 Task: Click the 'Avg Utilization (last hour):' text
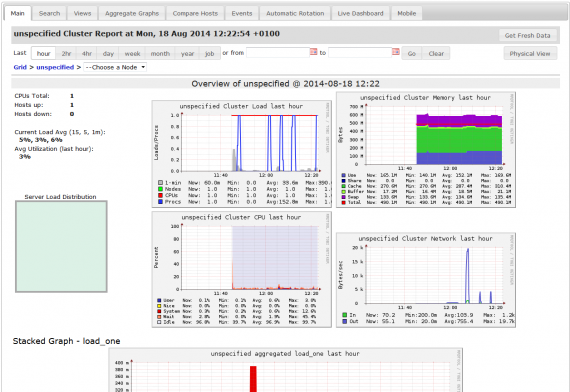54,149
